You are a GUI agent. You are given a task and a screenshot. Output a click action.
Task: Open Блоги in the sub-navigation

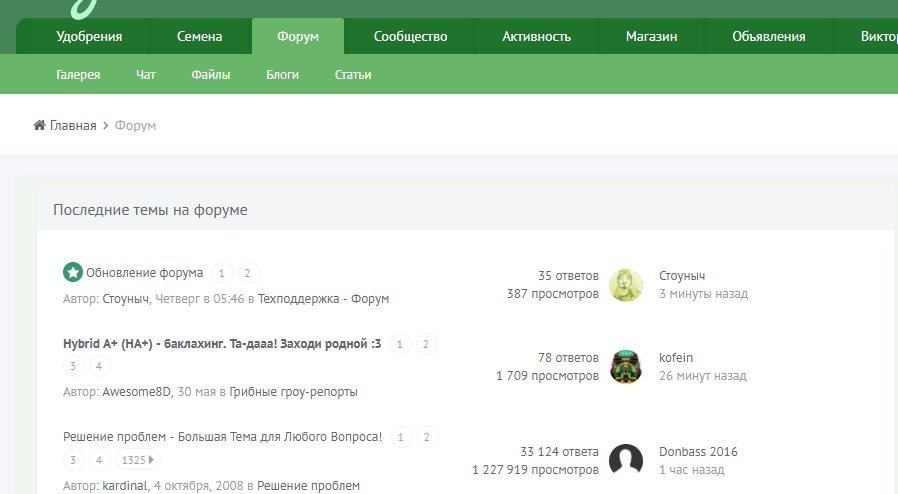(x=282, y=74)
